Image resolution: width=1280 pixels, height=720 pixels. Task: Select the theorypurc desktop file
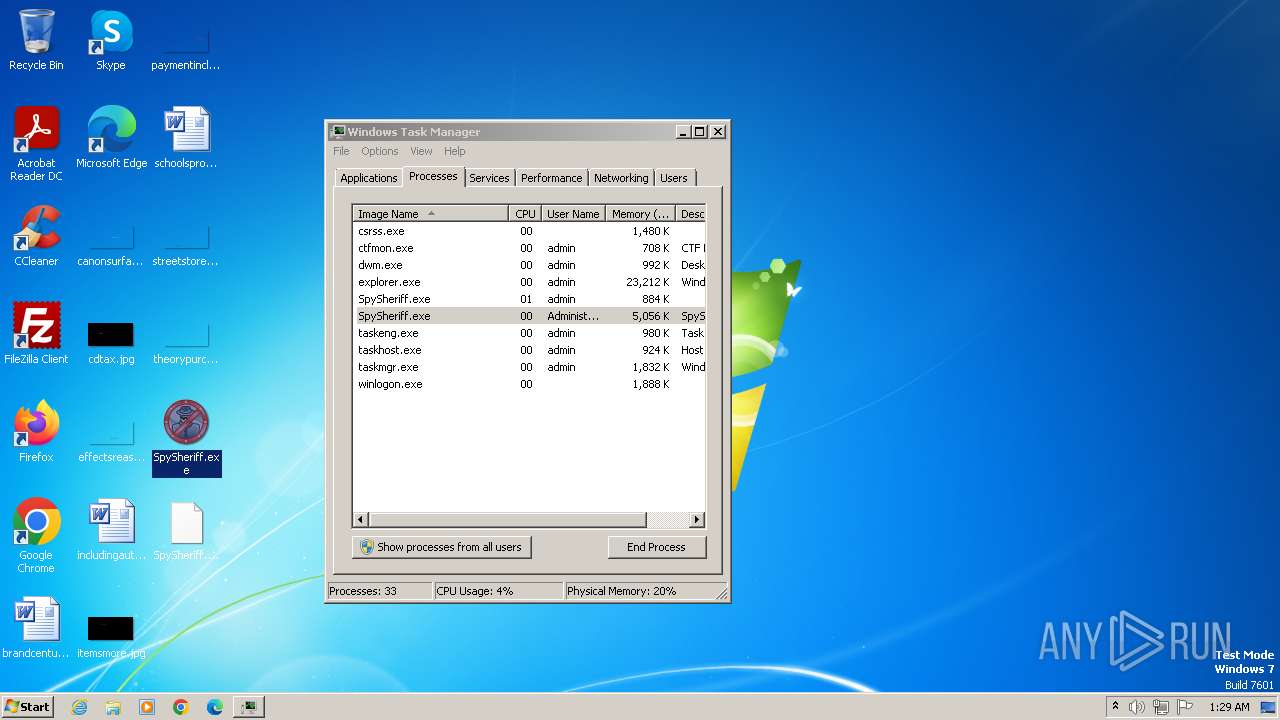(x=186, y=341)
